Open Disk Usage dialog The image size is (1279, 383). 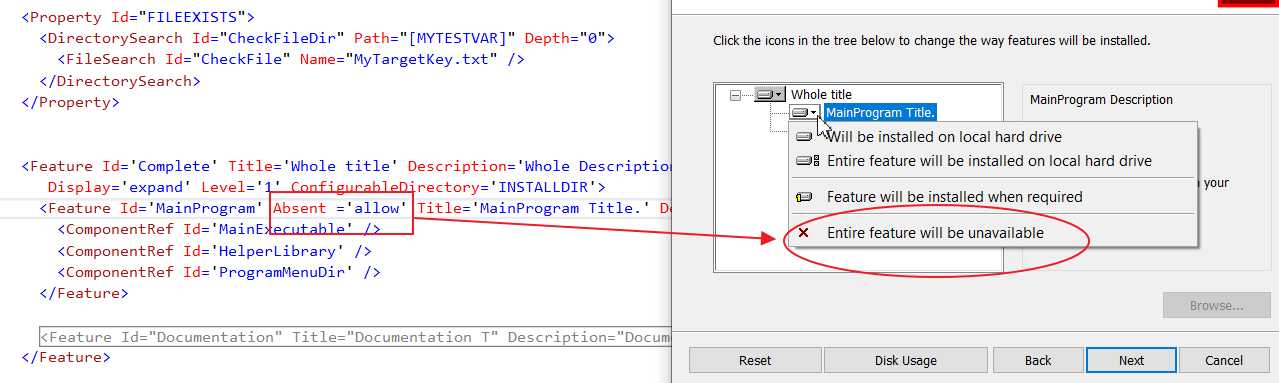906,360
